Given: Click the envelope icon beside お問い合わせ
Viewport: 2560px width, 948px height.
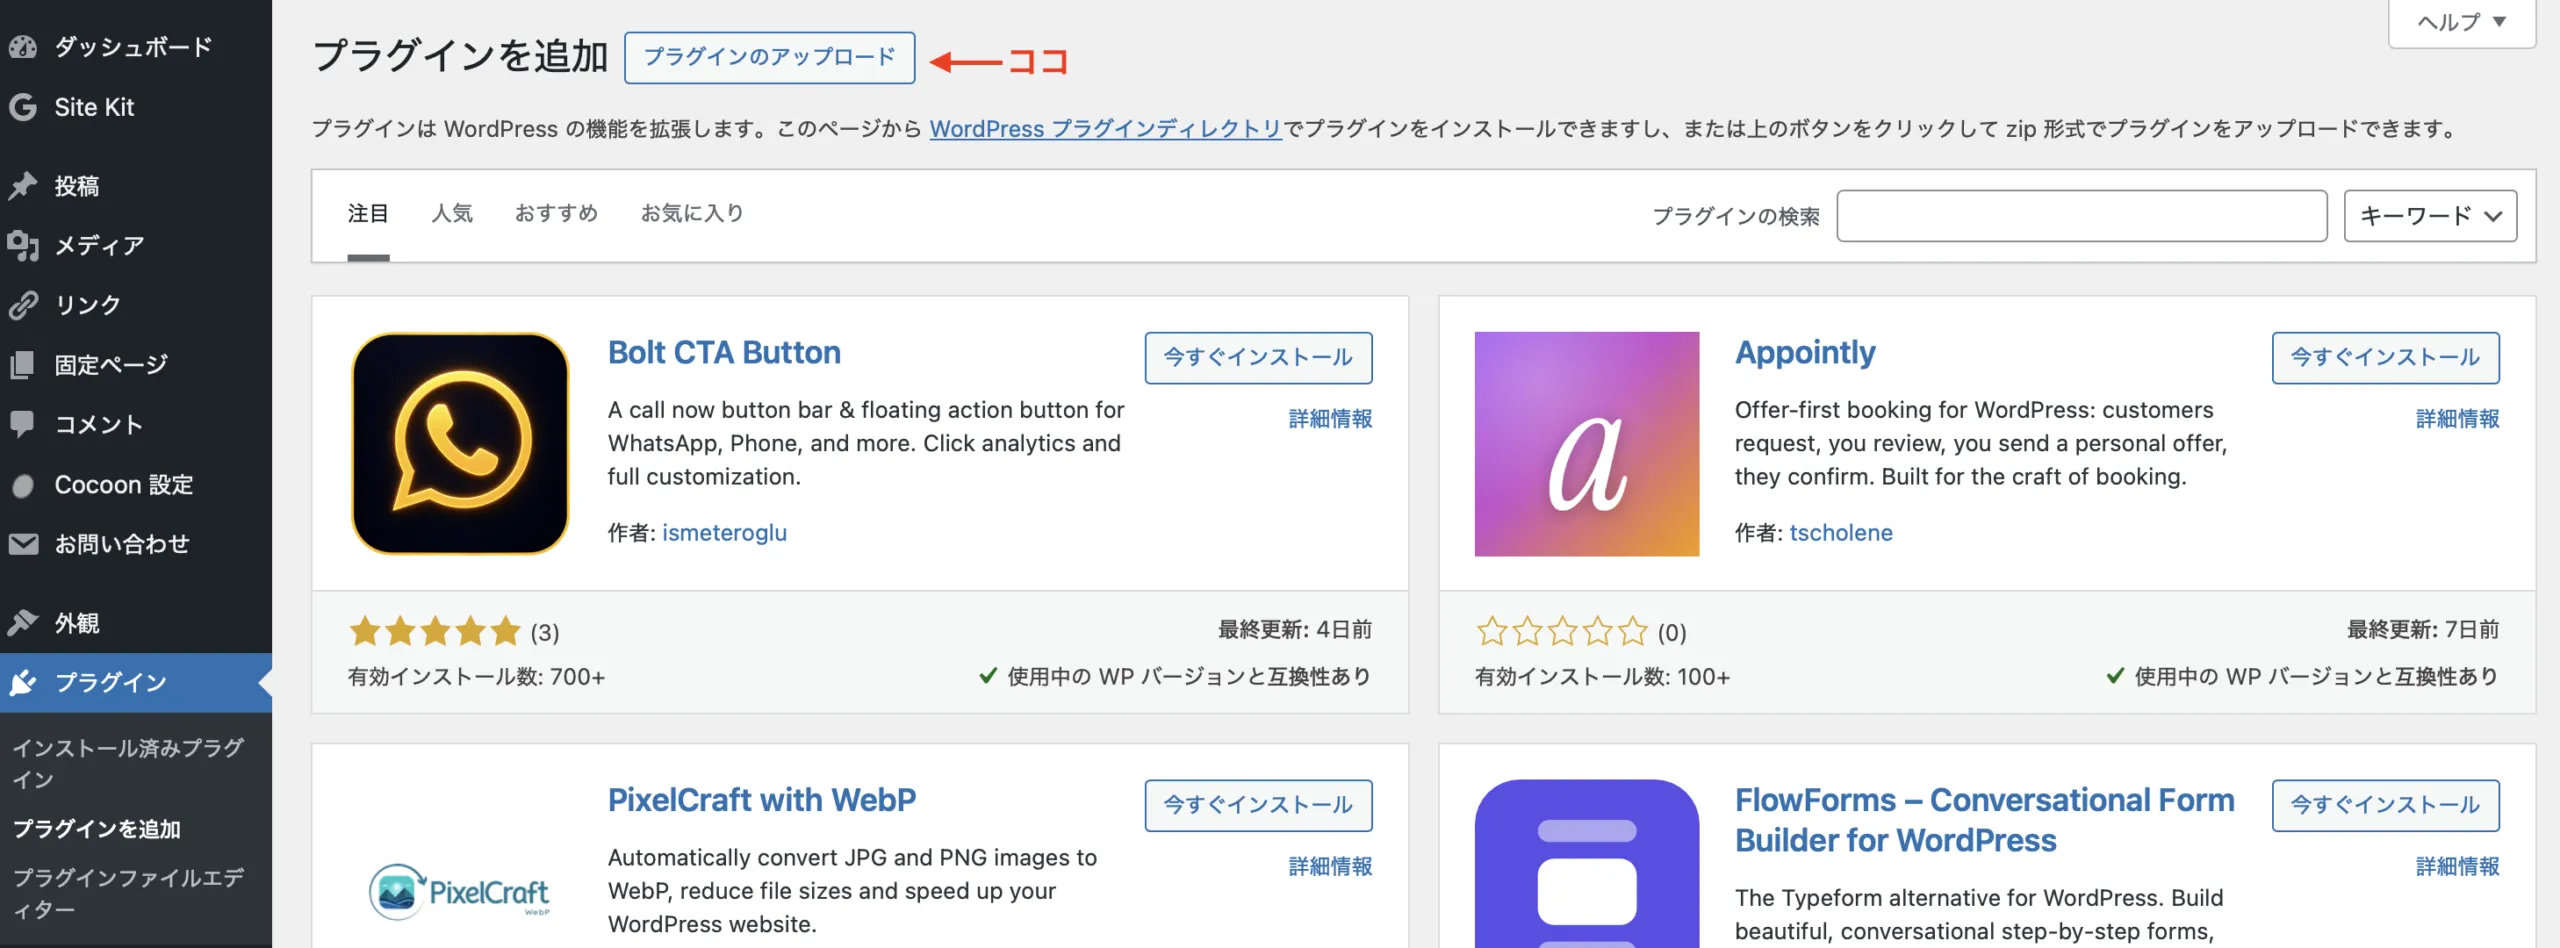Looking at the screenshot, I should (x=23, y=544).
